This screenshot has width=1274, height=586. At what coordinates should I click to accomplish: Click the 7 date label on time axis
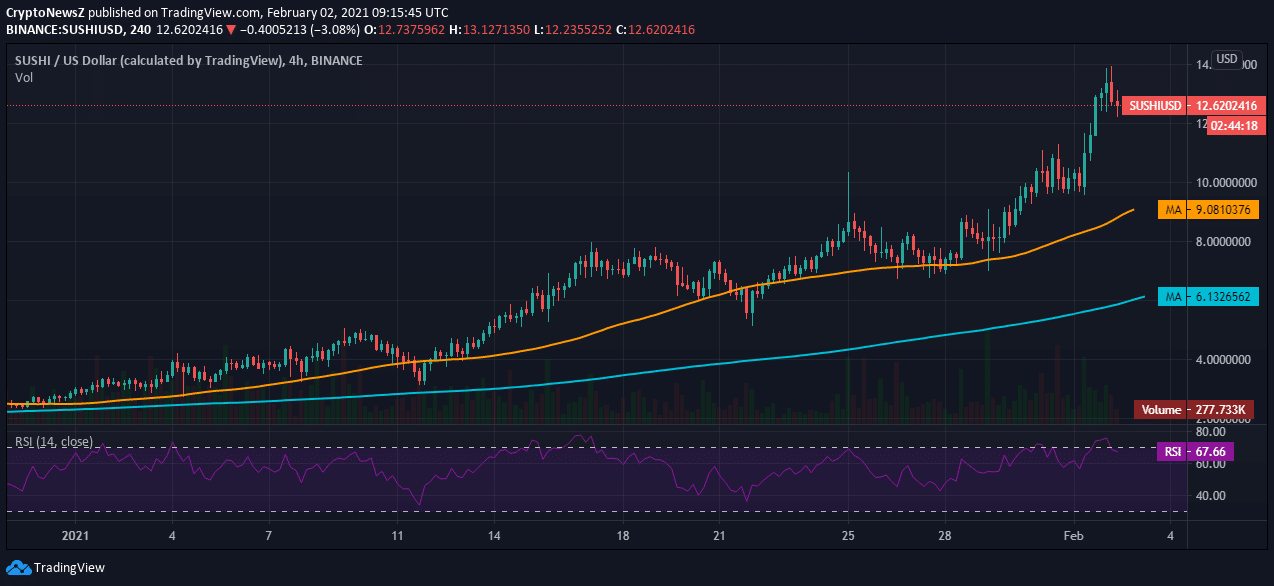[269, 535]
